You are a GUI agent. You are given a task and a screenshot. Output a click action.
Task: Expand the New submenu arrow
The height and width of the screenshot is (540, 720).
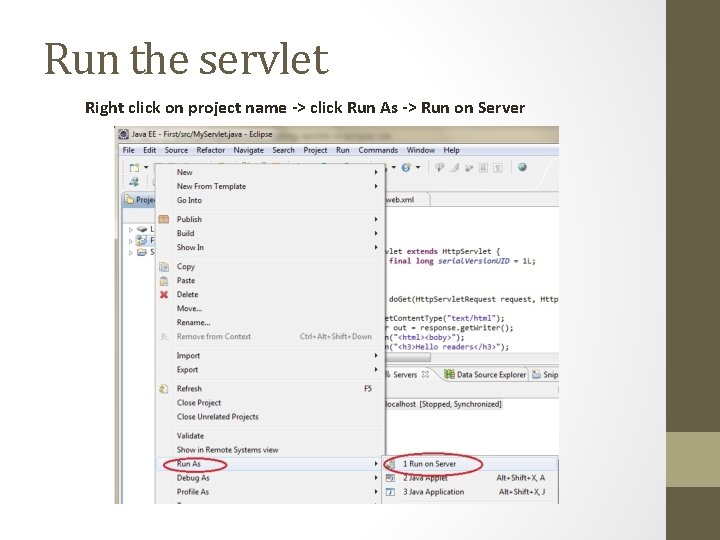tap(376, 172)
